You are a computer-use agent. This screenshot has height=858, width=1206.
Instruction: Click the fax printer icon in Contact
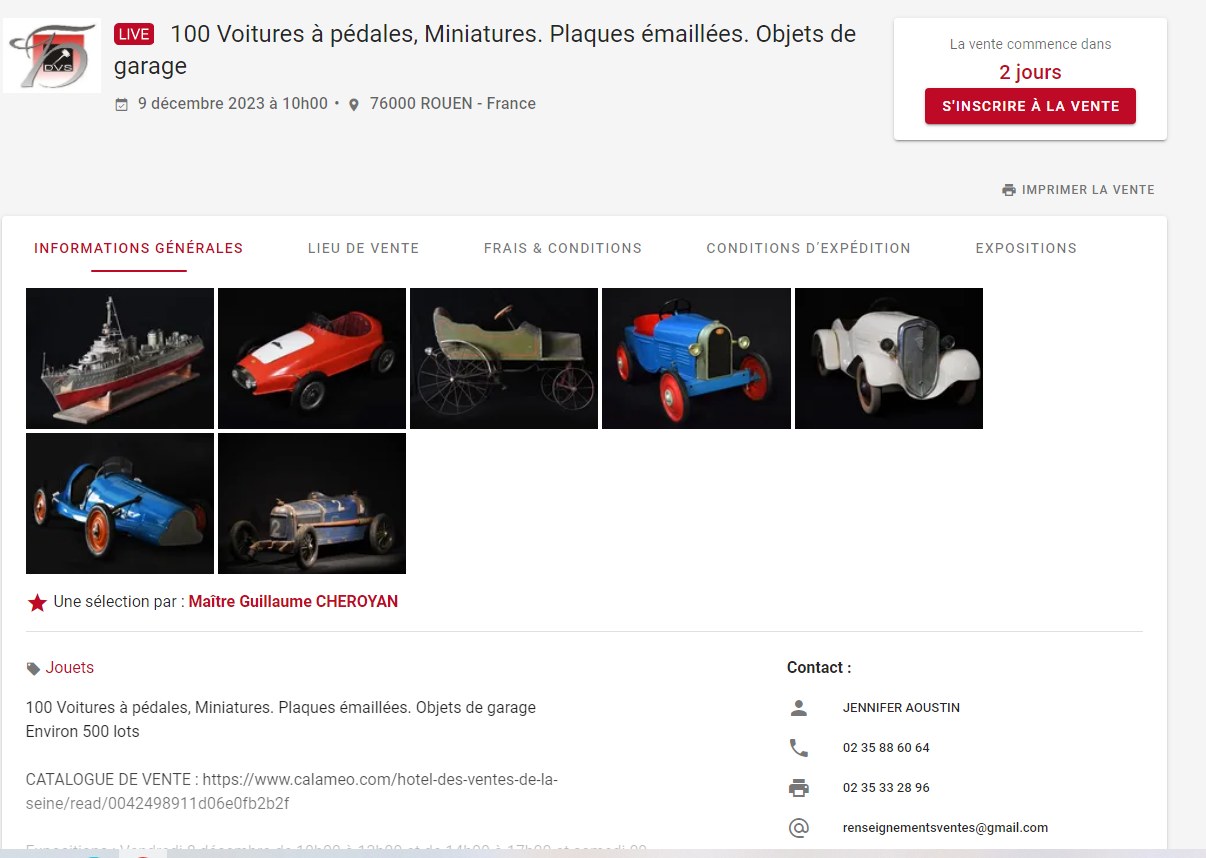tap(798, 788)
